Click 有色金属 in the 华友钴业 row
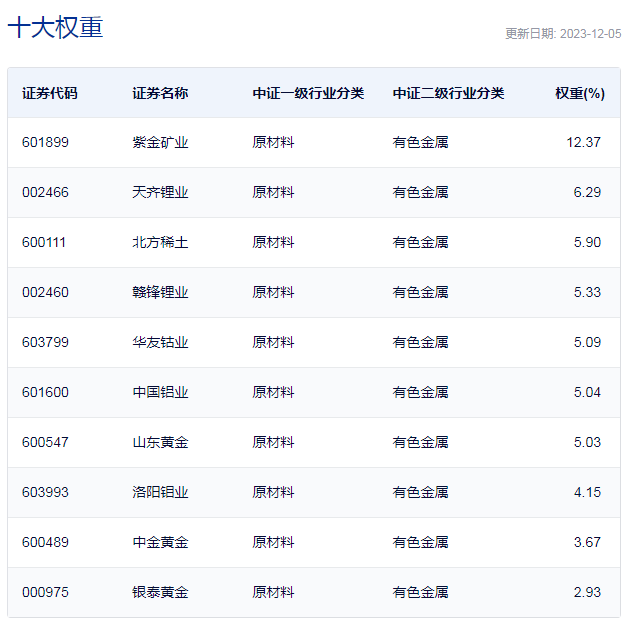The height and width of the screenshot is (626, 627). (x=420, y=342)
